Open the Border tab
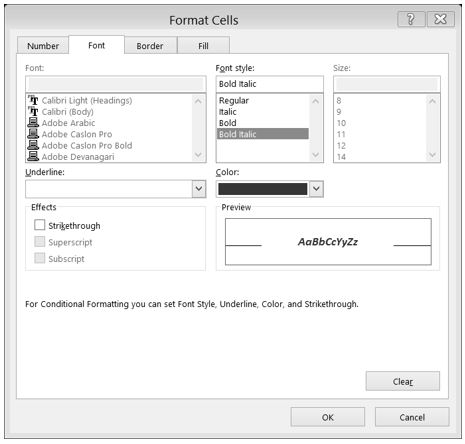The width and height of the screenshot is (465, 444). 150,46
